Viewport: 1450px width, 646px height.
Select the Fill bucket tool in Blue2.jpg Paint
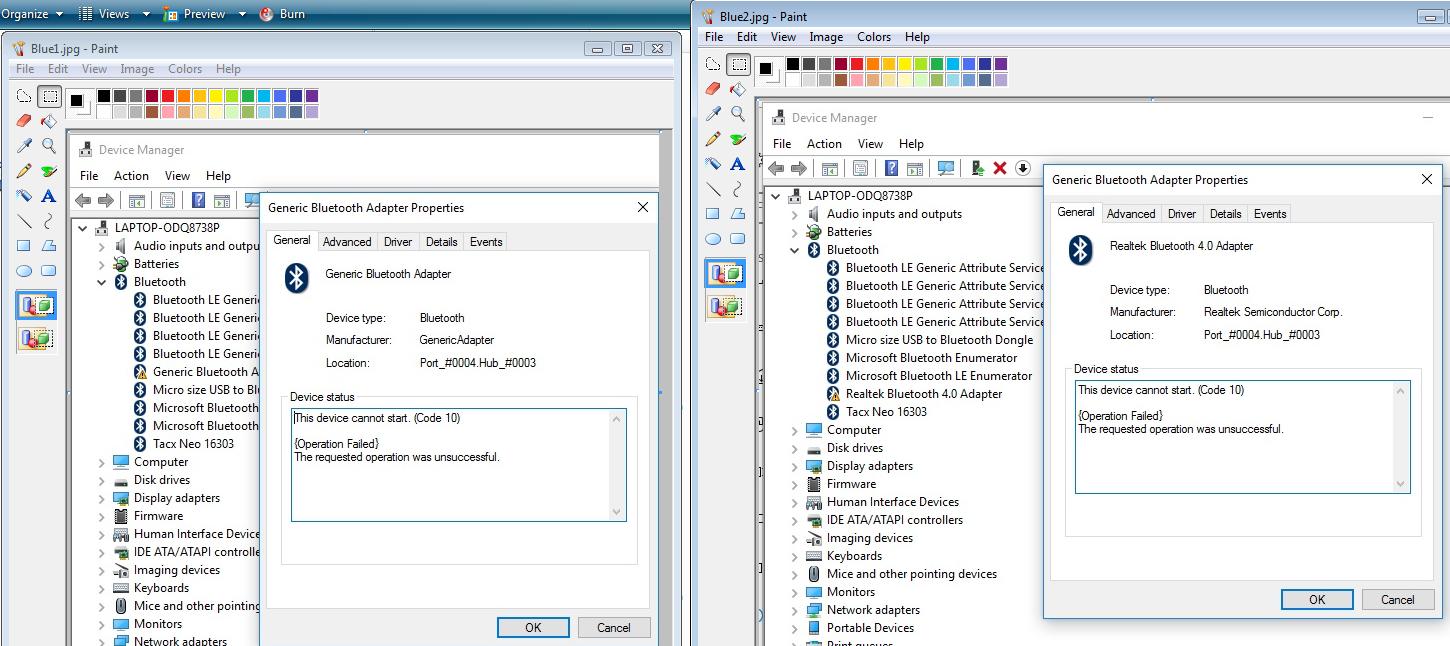coord(738,89)
